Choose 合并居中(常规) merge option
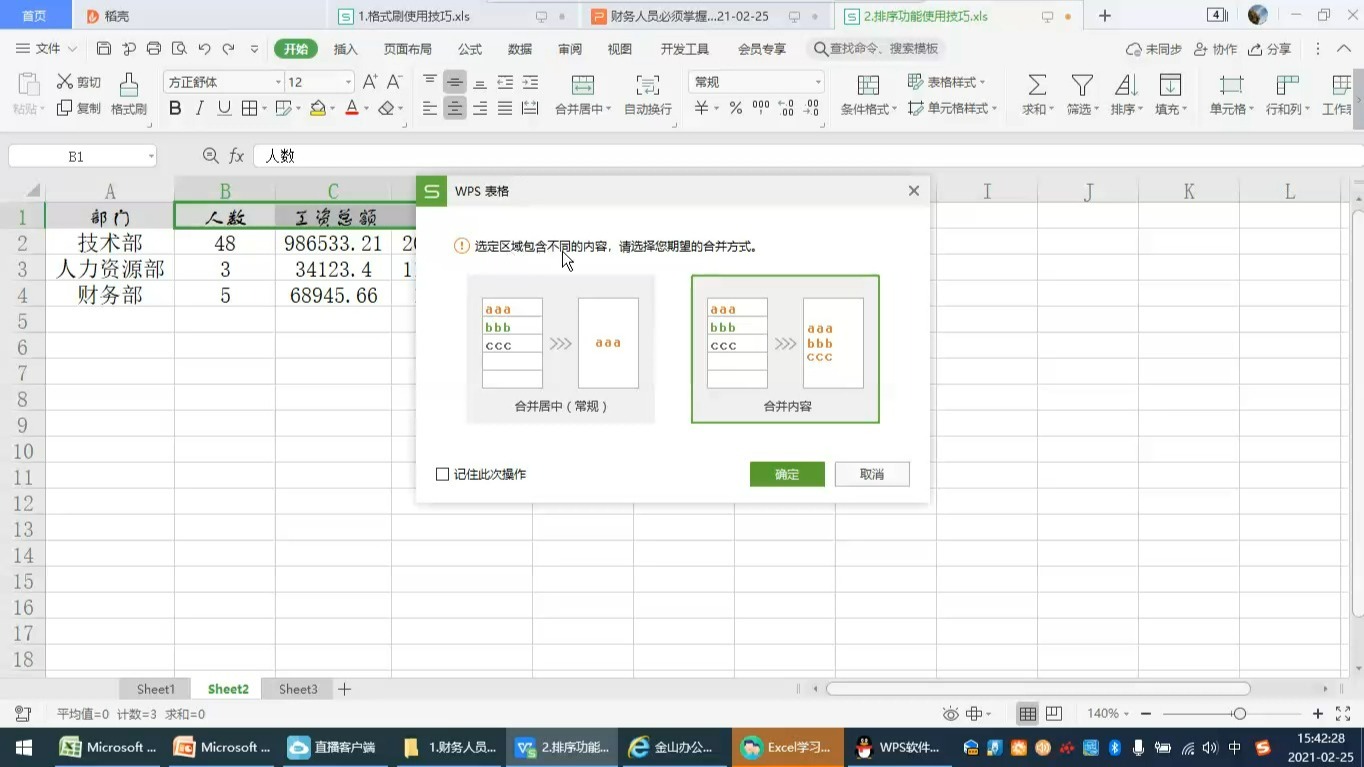The height and width of the screenshot is (767, 1364). click(561, 349)
